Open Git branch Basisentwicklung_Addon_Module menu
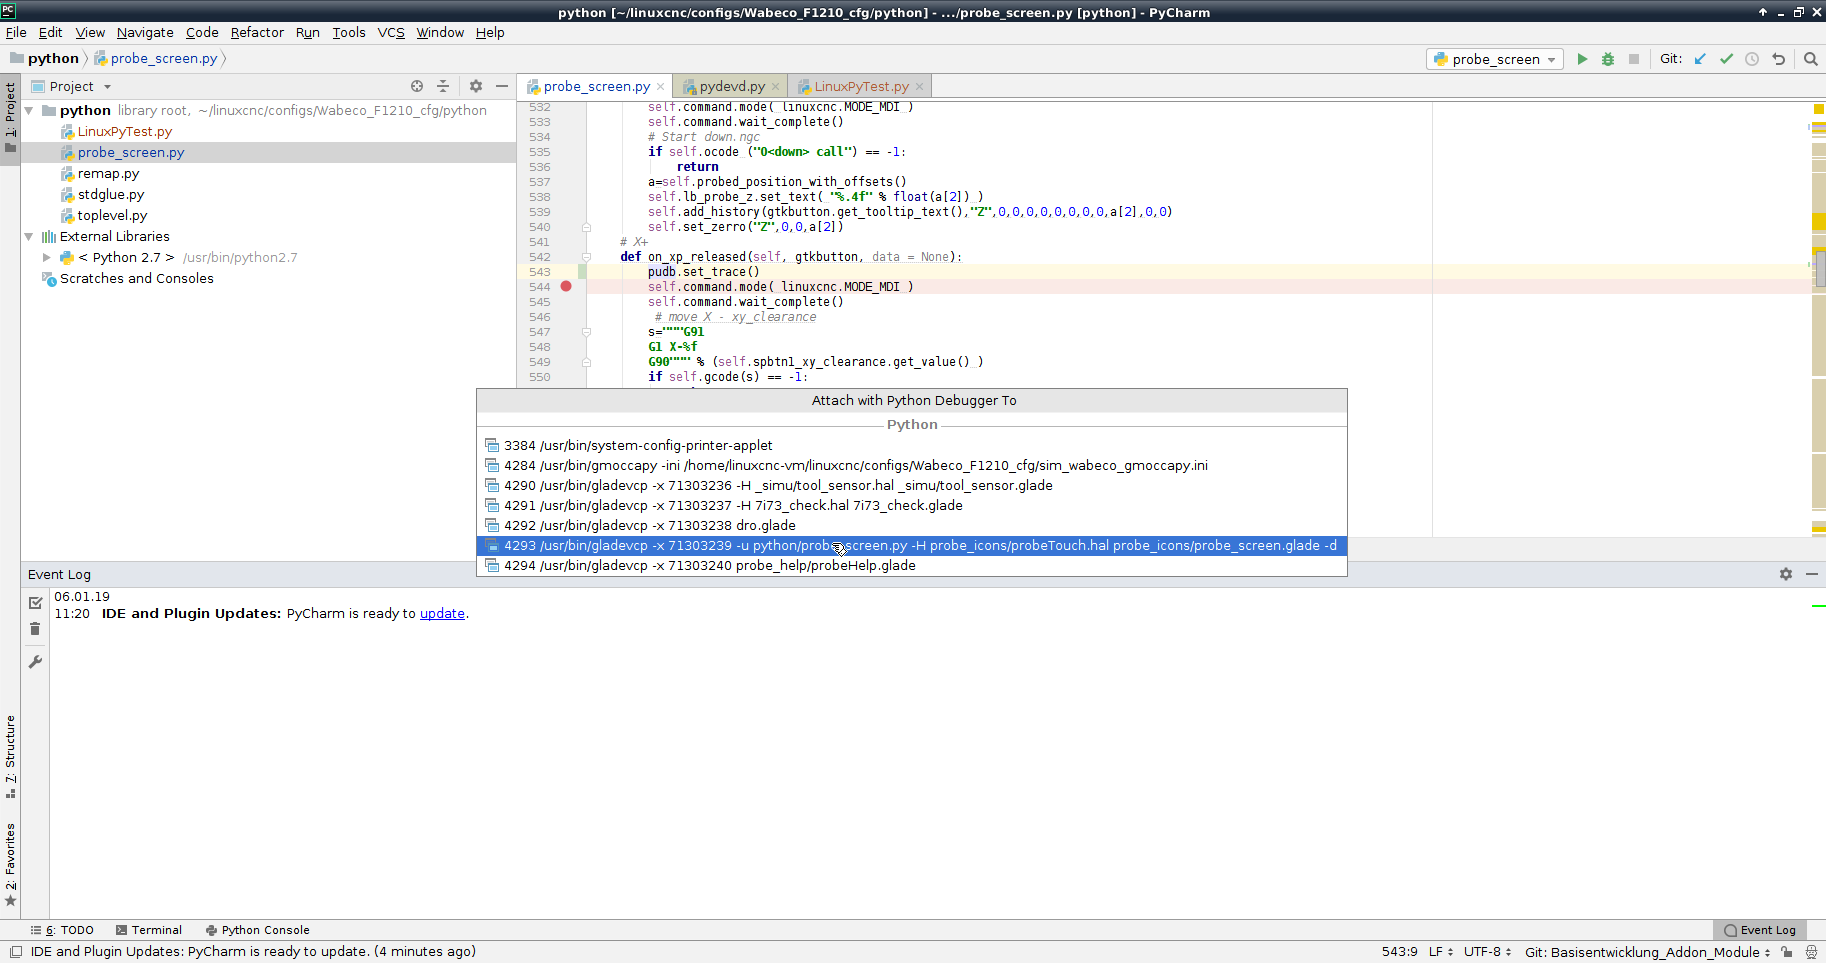The height and width of the screenshot is (963, 1826). point(1647,952)
